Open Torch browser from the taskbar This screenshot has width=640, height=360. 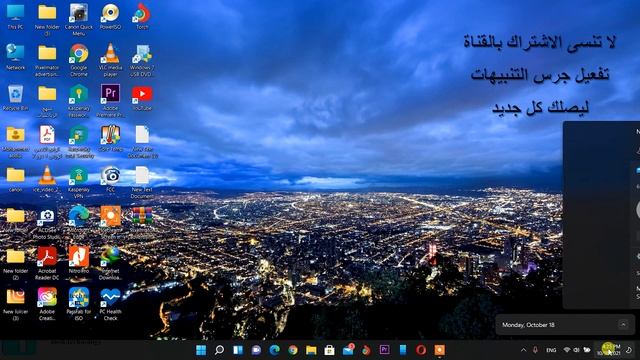(366, 350)
